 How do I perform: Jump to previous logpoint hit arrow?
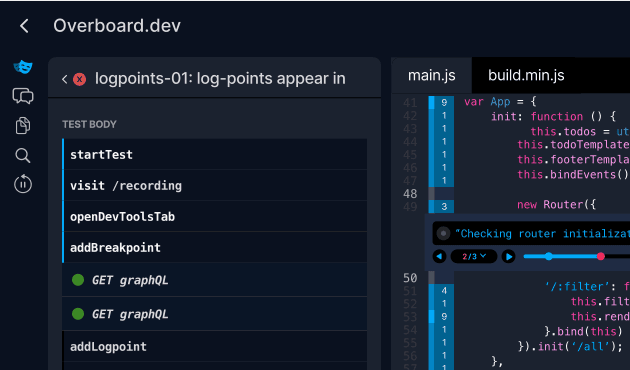439,256
